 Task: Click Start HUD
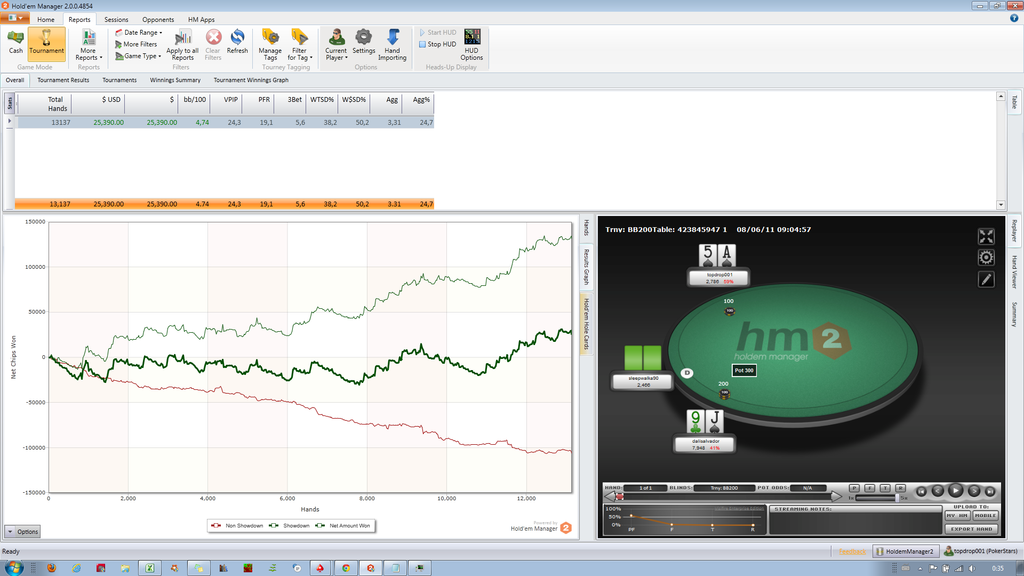pos(438,32)
